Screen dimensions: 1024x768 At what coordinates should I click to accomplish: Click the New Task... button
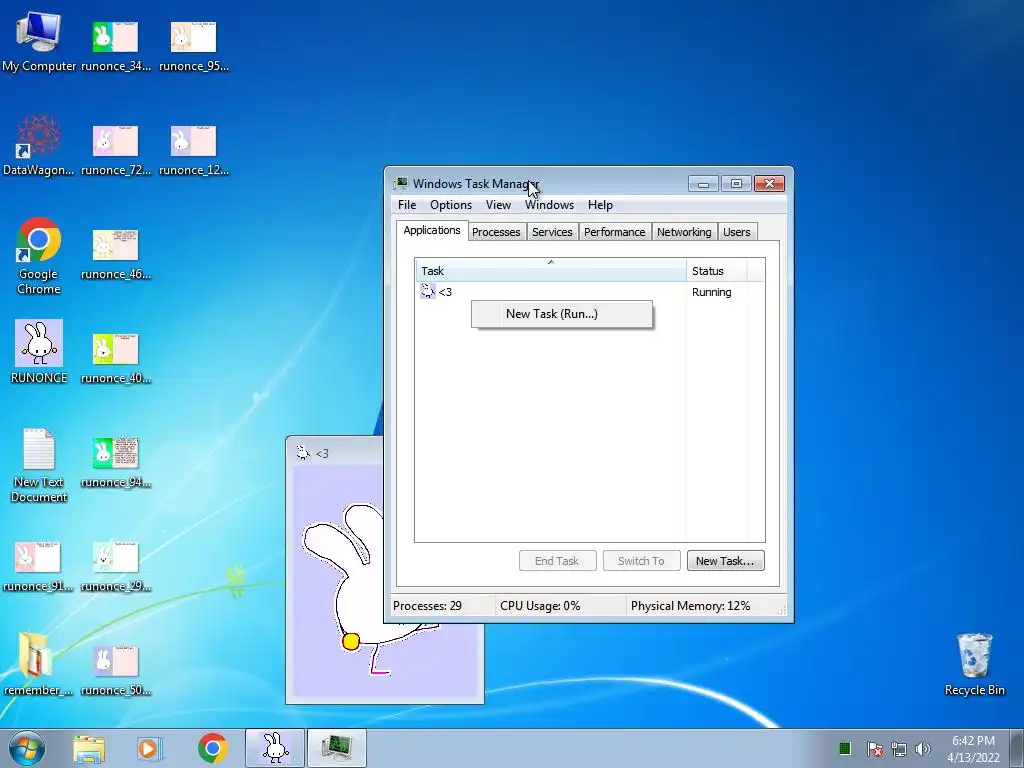(x=725, y=561)
